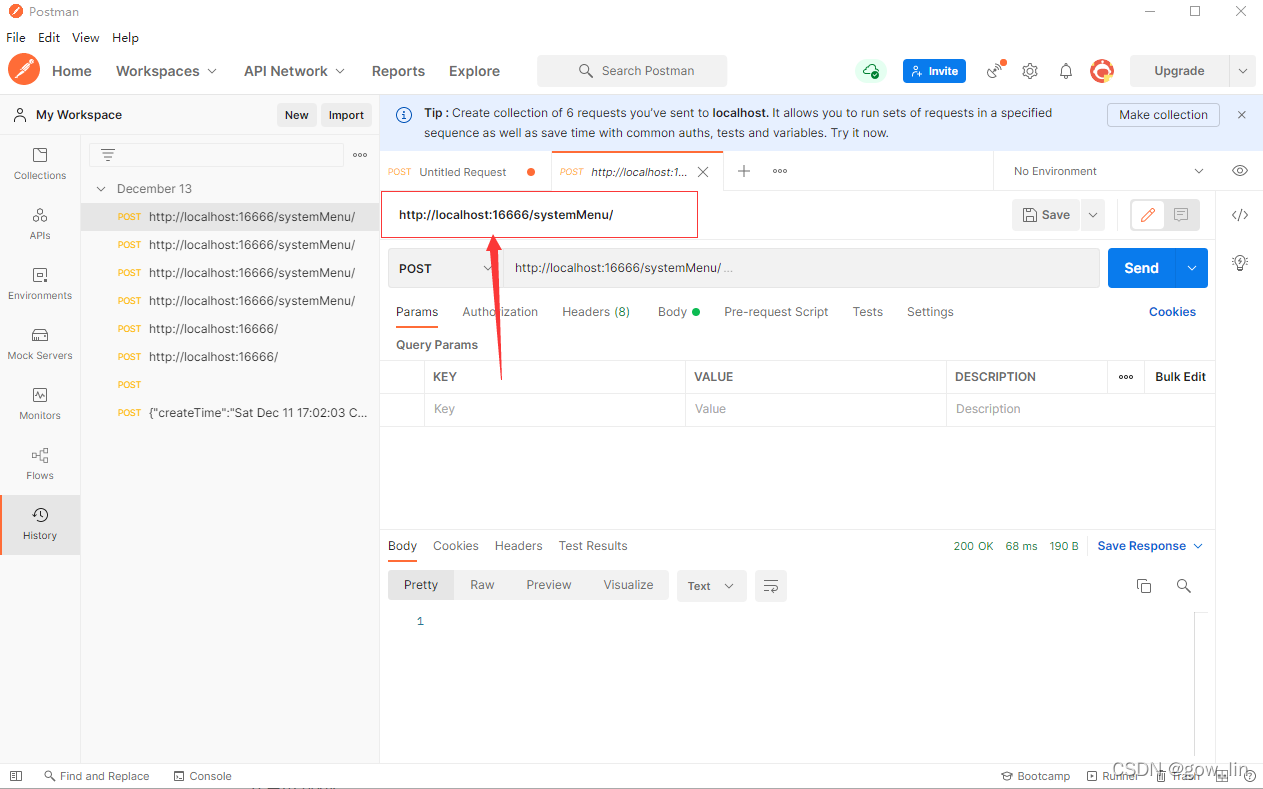1263x789 pixels.
Task: Click the New button
Action: coord(297,115)
